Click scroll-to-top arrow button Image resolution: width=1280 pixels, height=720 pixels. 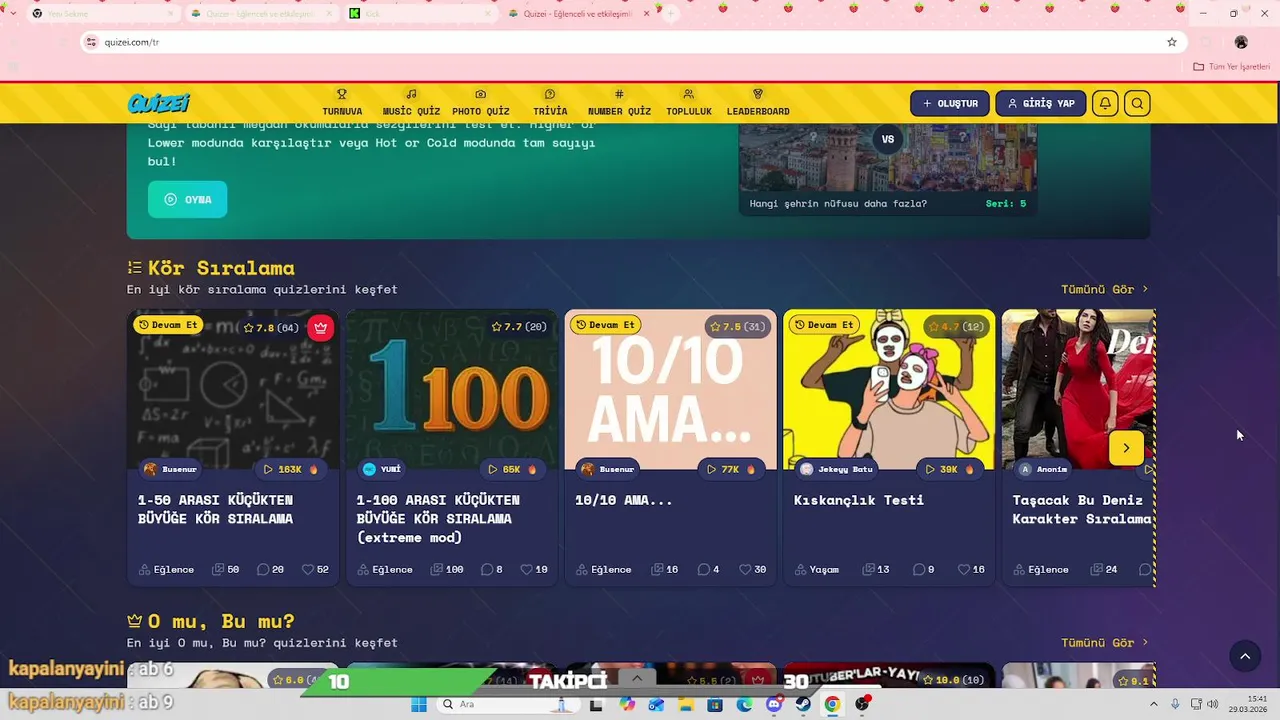[1245, 656]
